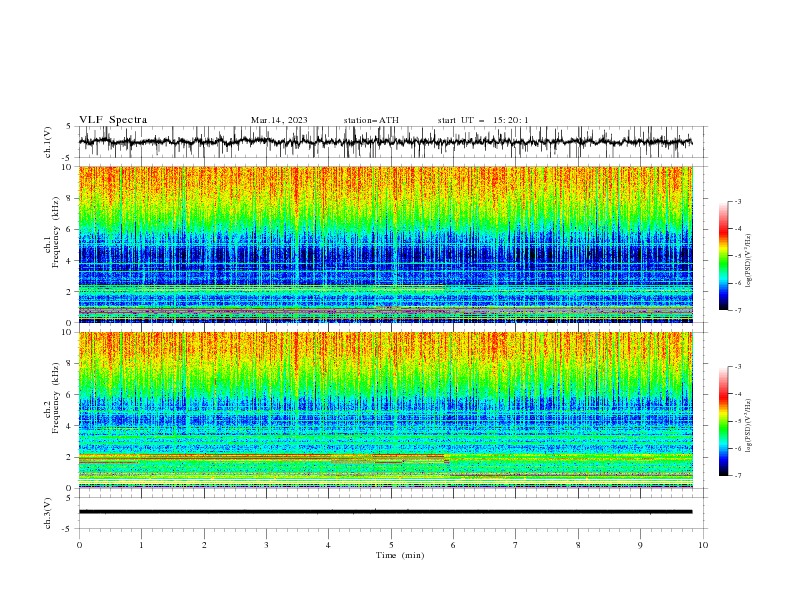Click the ch.1 color bar's log(PSD) label
The height and width of the screenshot is (612, 792).
click(x=749, y=261)
